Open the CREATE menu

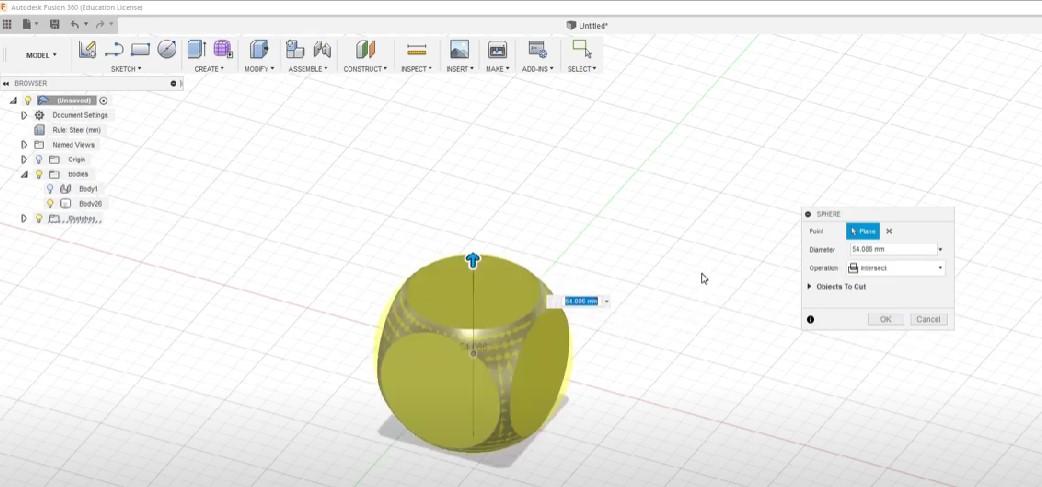click(x=209, y=69)
